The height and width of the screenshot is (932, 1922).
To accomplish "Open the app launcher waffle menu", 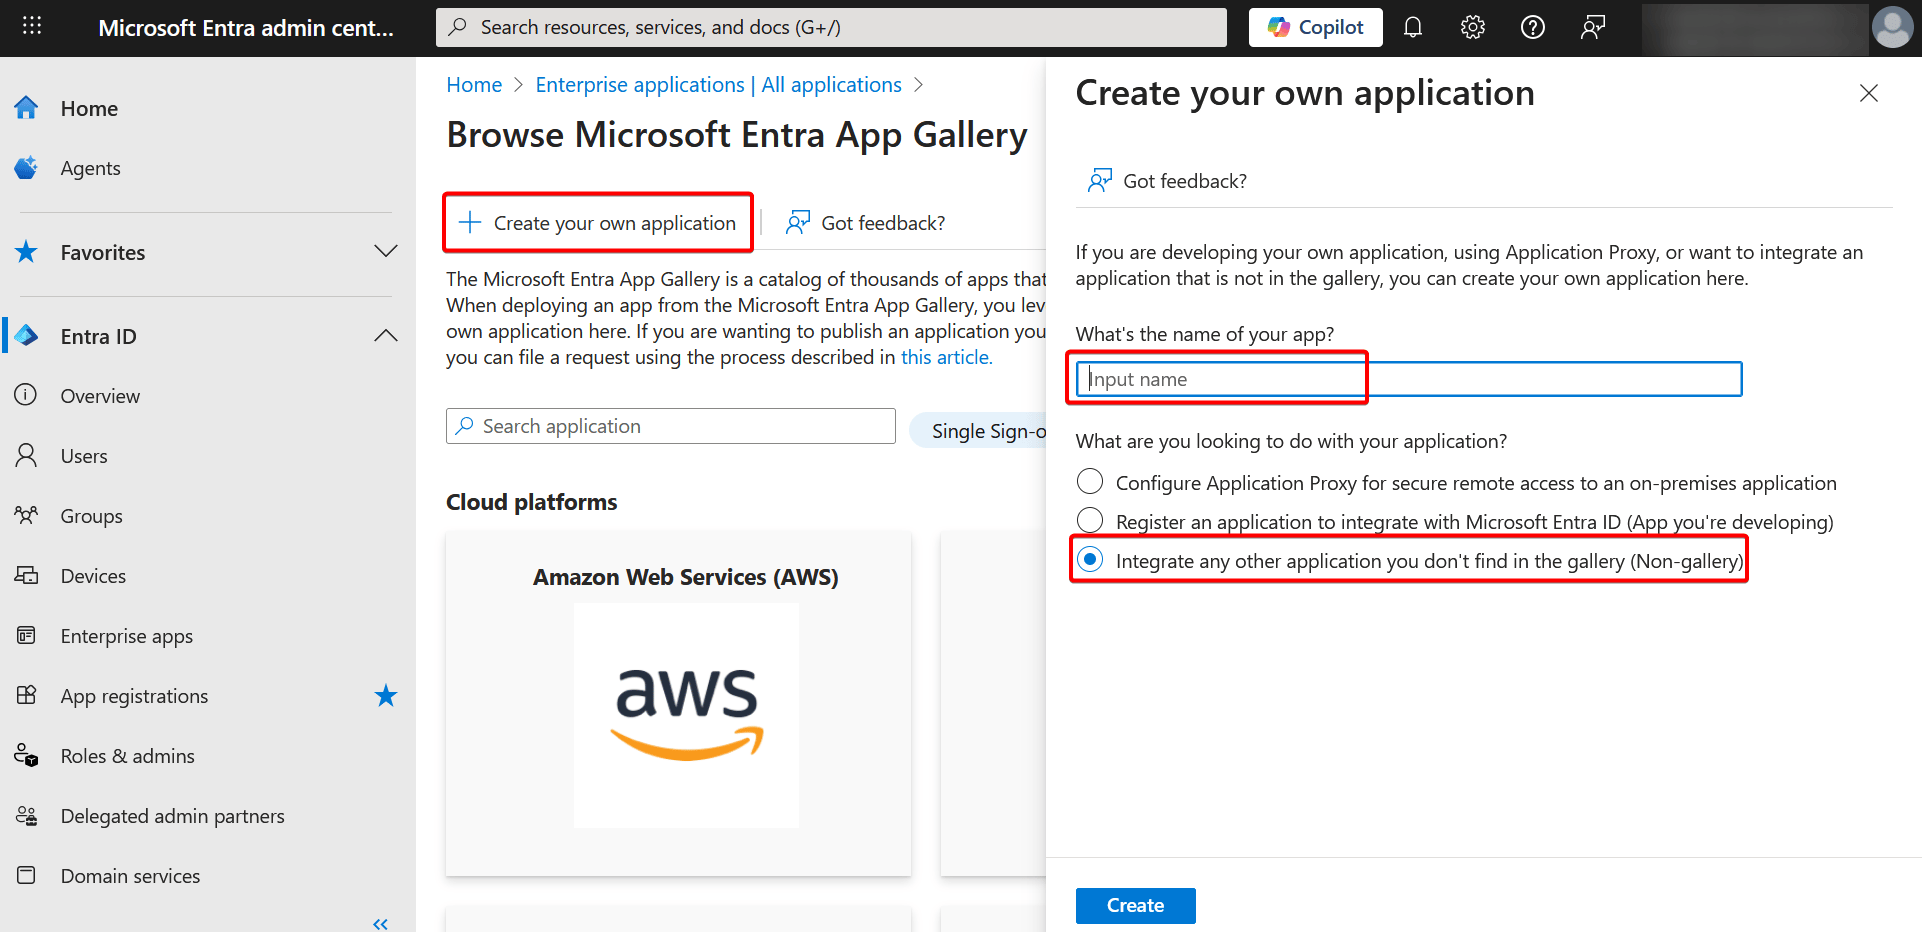I will point(32,26).
